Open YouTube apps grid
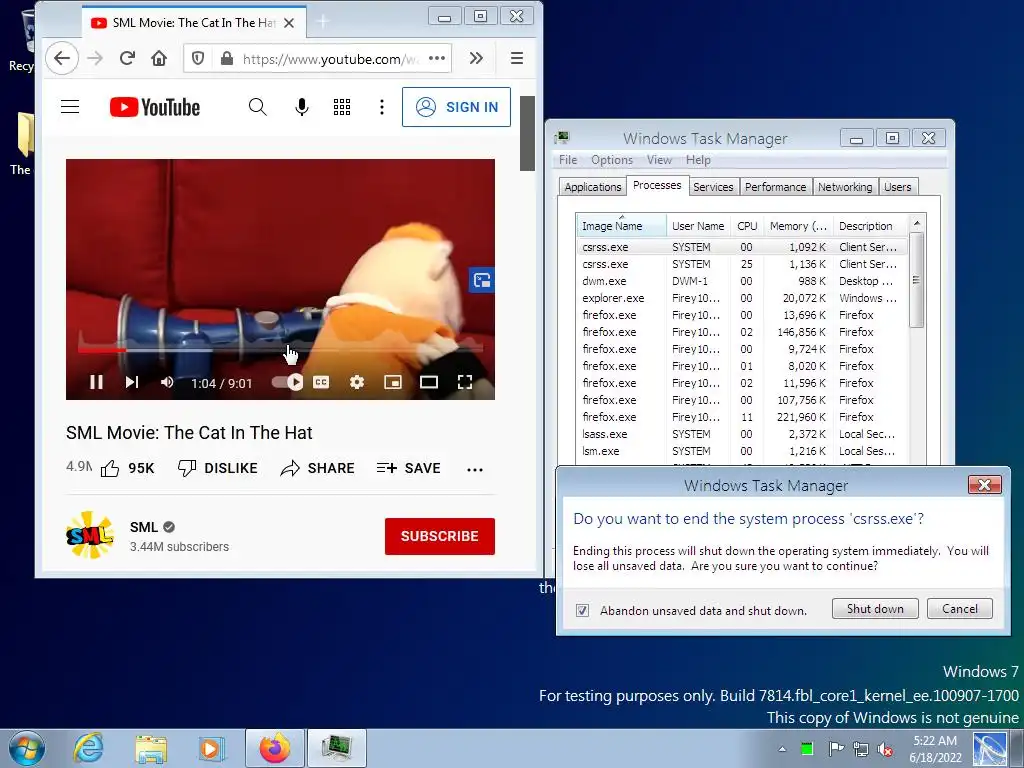1024x768 pixels. tap(342, 107)
